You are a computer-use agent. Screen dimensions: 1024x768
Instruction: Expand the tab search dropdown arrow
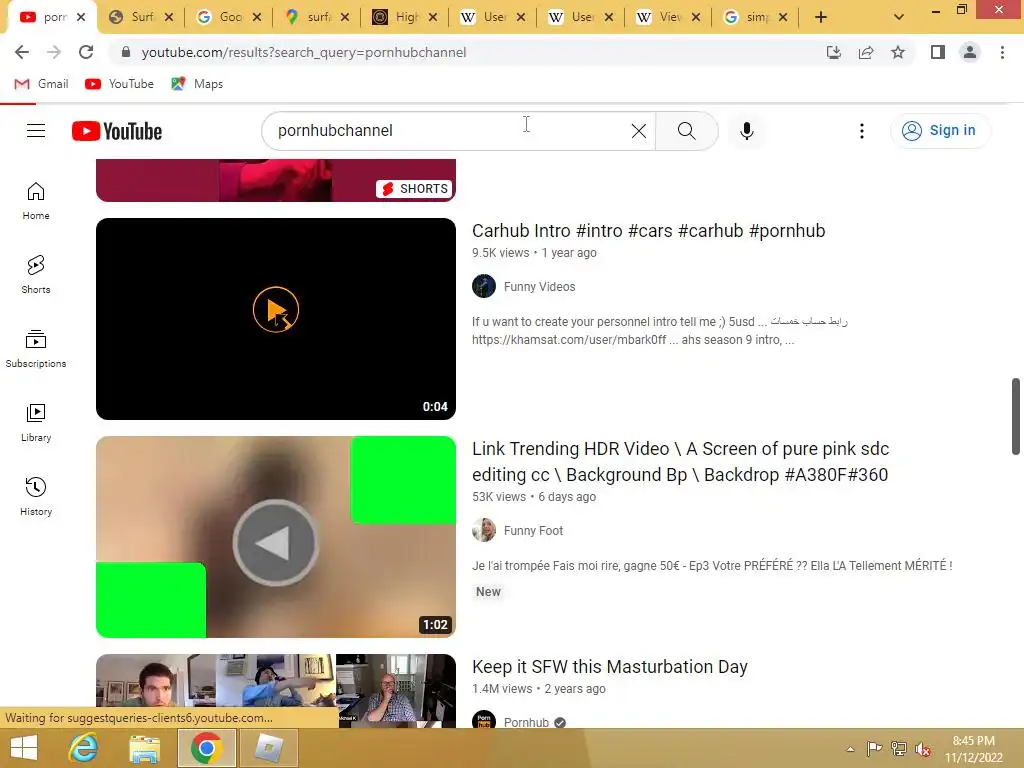(x=899, y=18)
